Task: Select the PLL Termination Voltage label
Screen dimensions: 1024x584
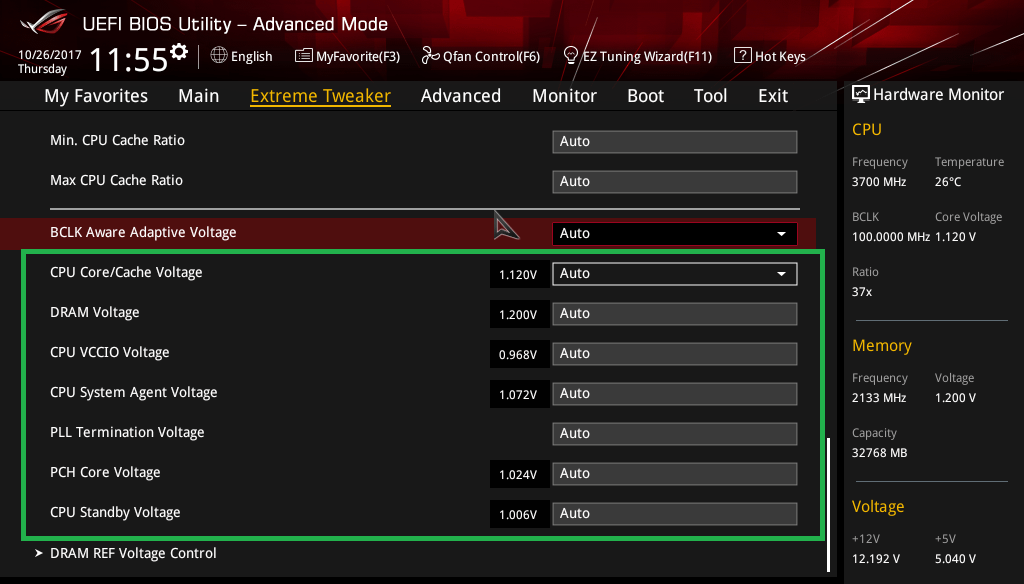Action: (127, 432)
